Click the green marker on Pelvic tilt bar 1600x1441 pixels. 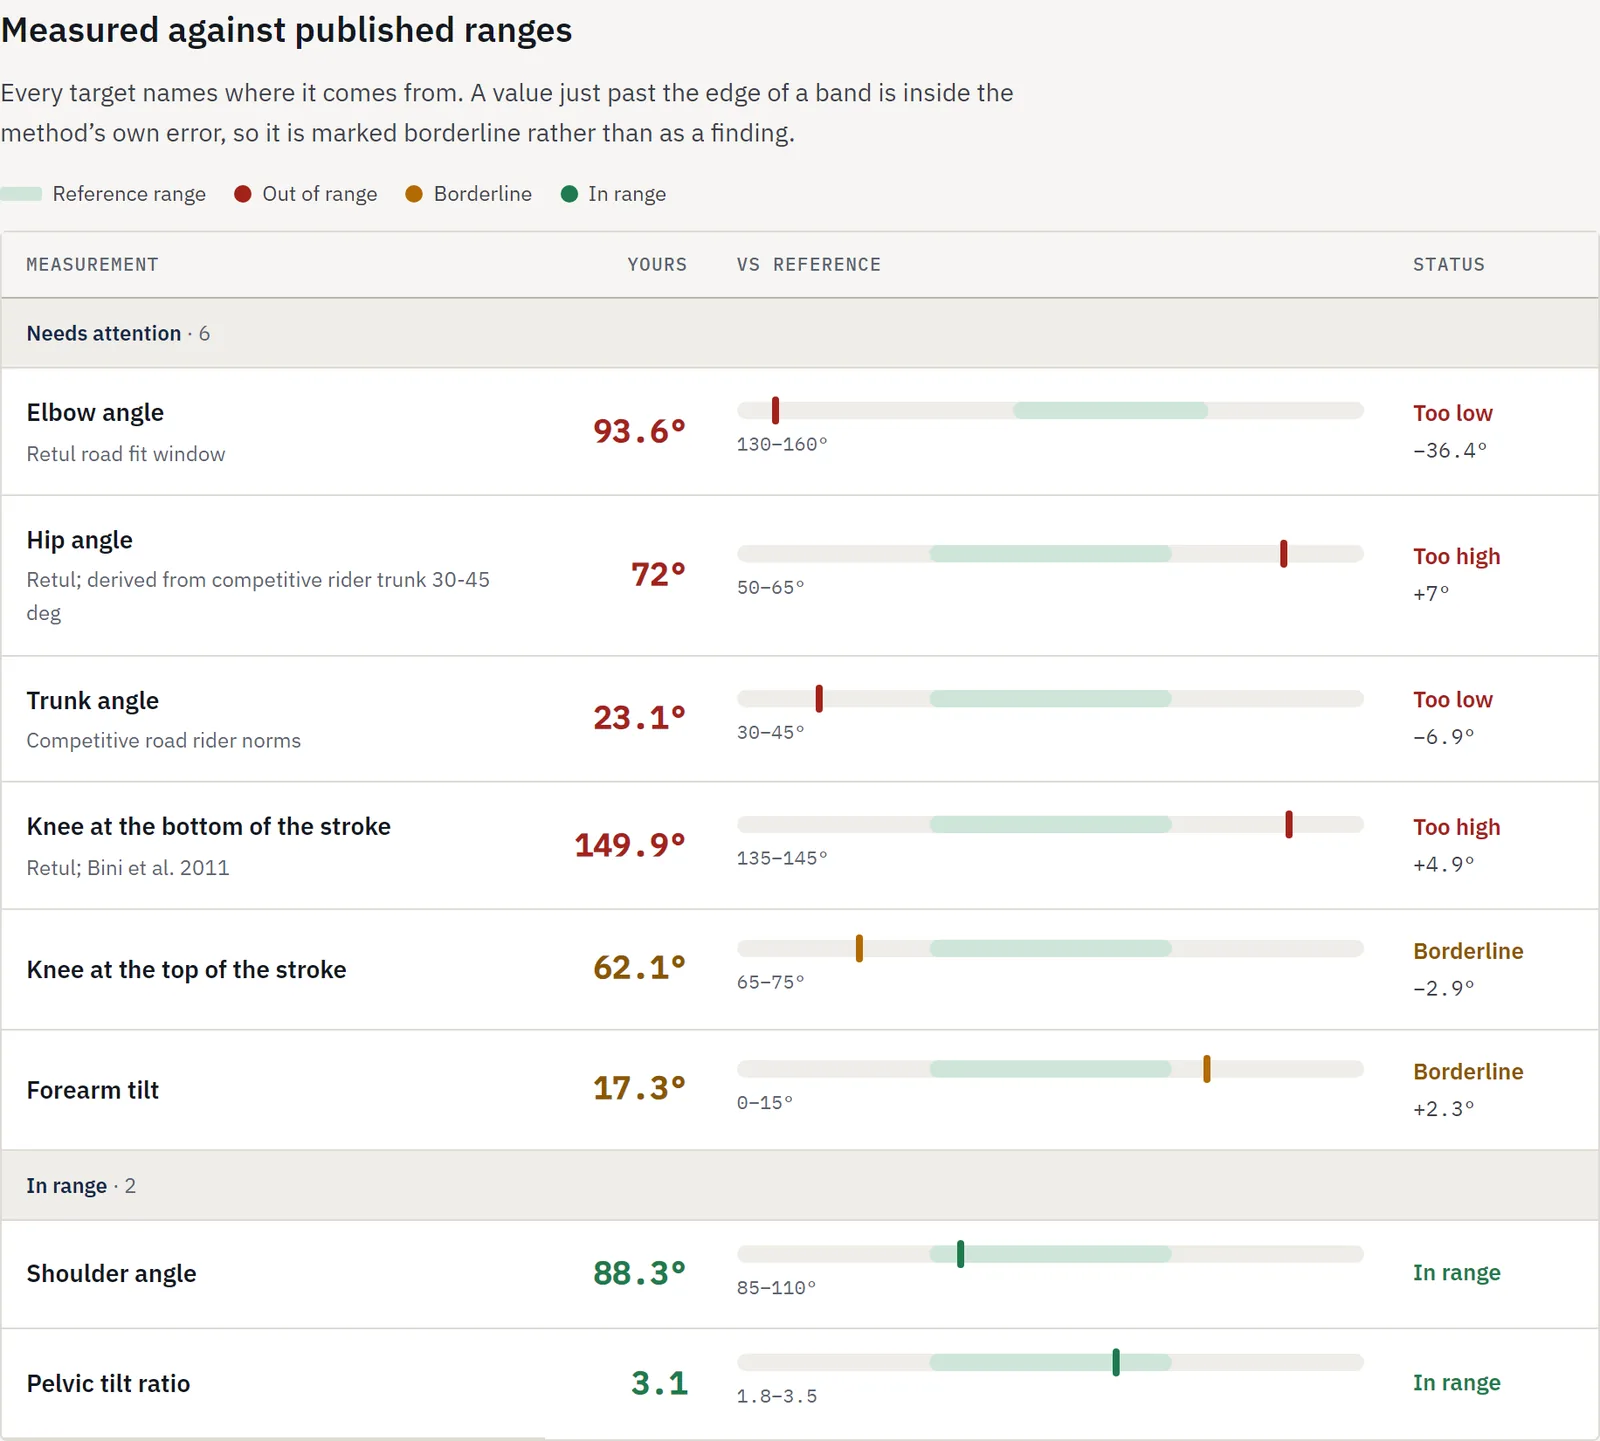(x=1116, y=1362)
